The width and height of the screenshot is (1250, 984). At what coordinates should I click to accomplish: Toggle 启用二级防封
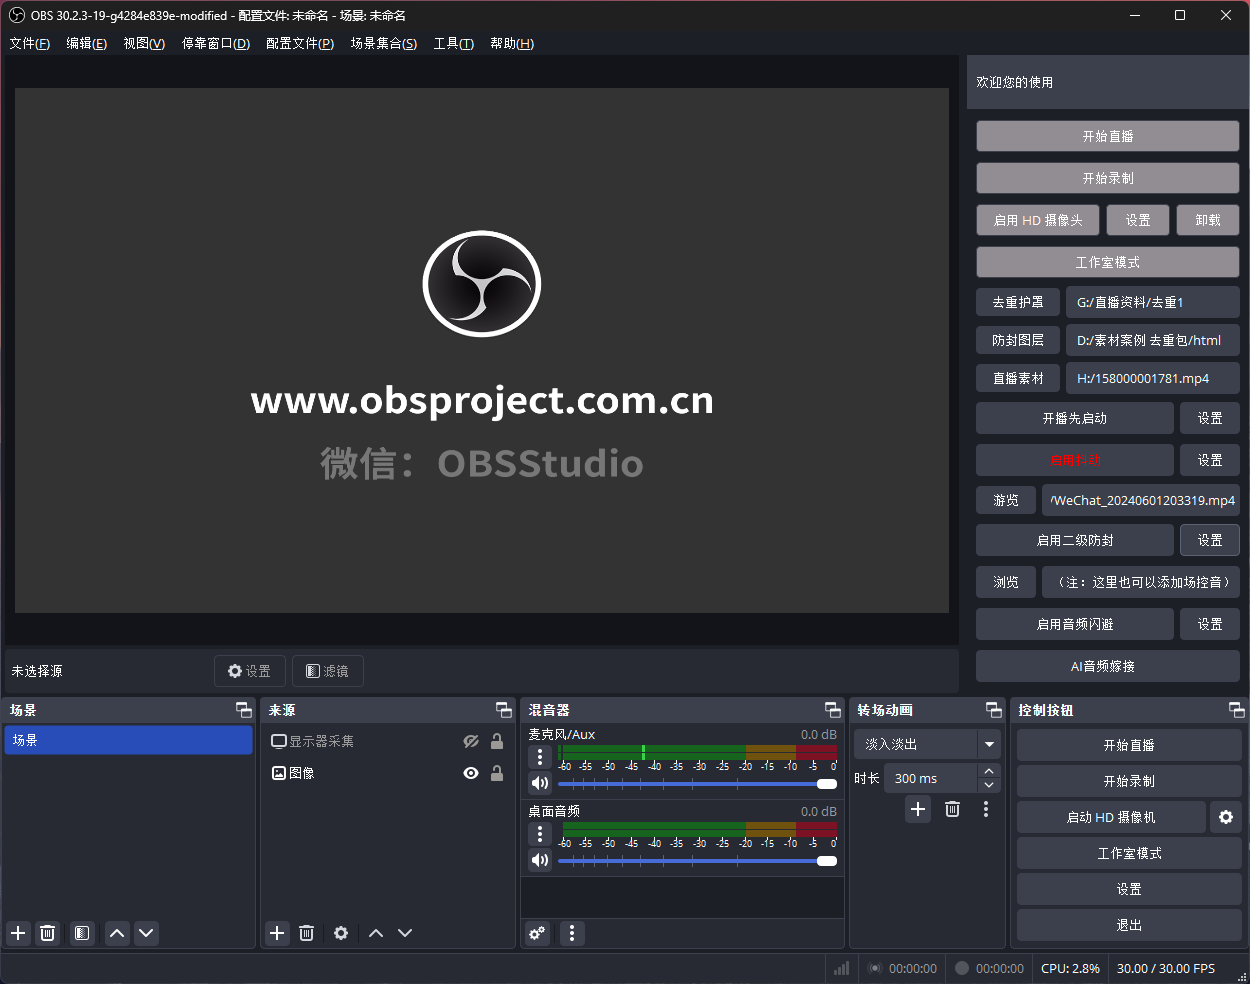tap(1075, 540)
